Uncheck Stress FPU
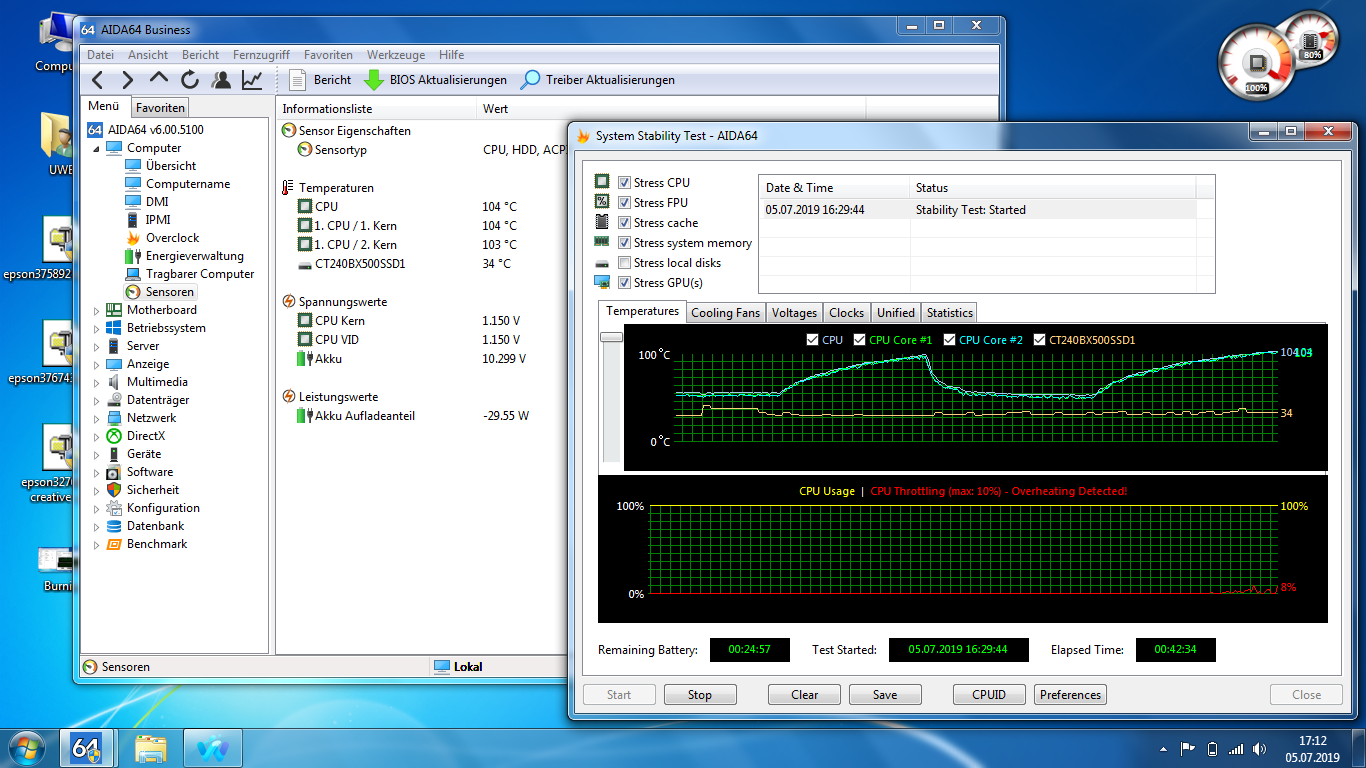The height and width of the screenshot is (768, 1366). pos(624,203)
